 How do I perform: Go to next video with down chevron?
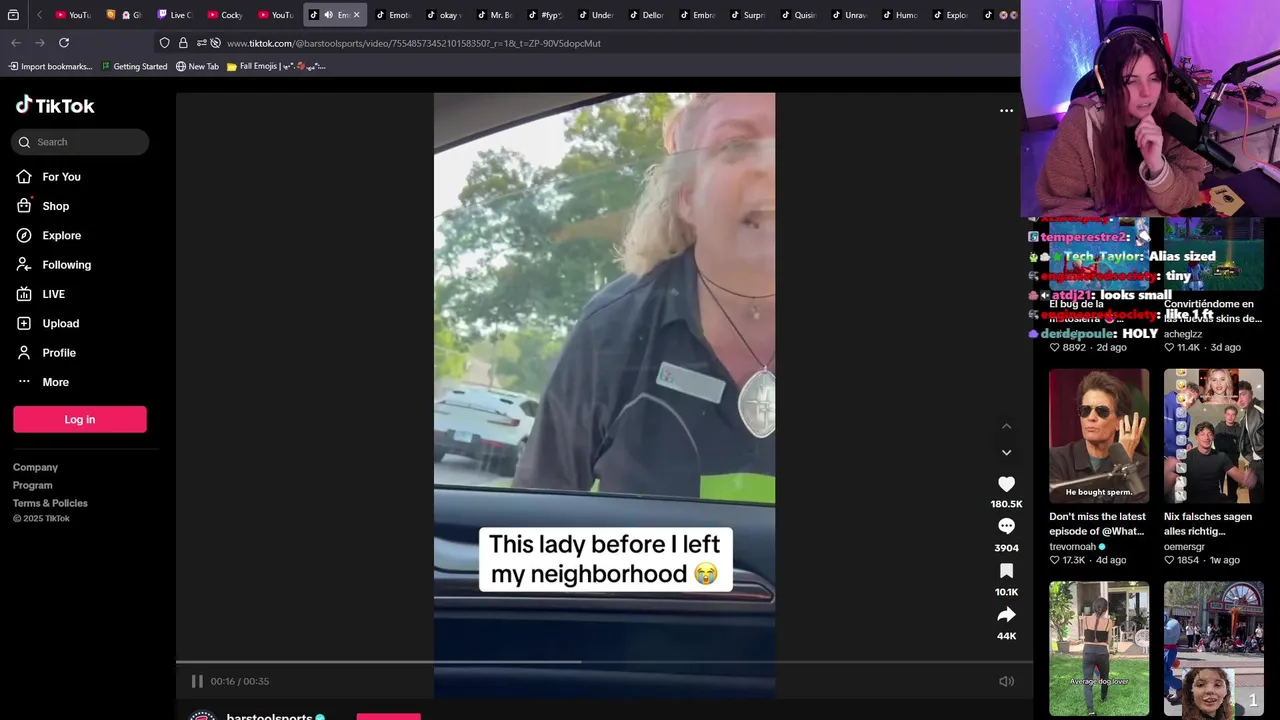pyautogui.click(x=1006, y=453)
